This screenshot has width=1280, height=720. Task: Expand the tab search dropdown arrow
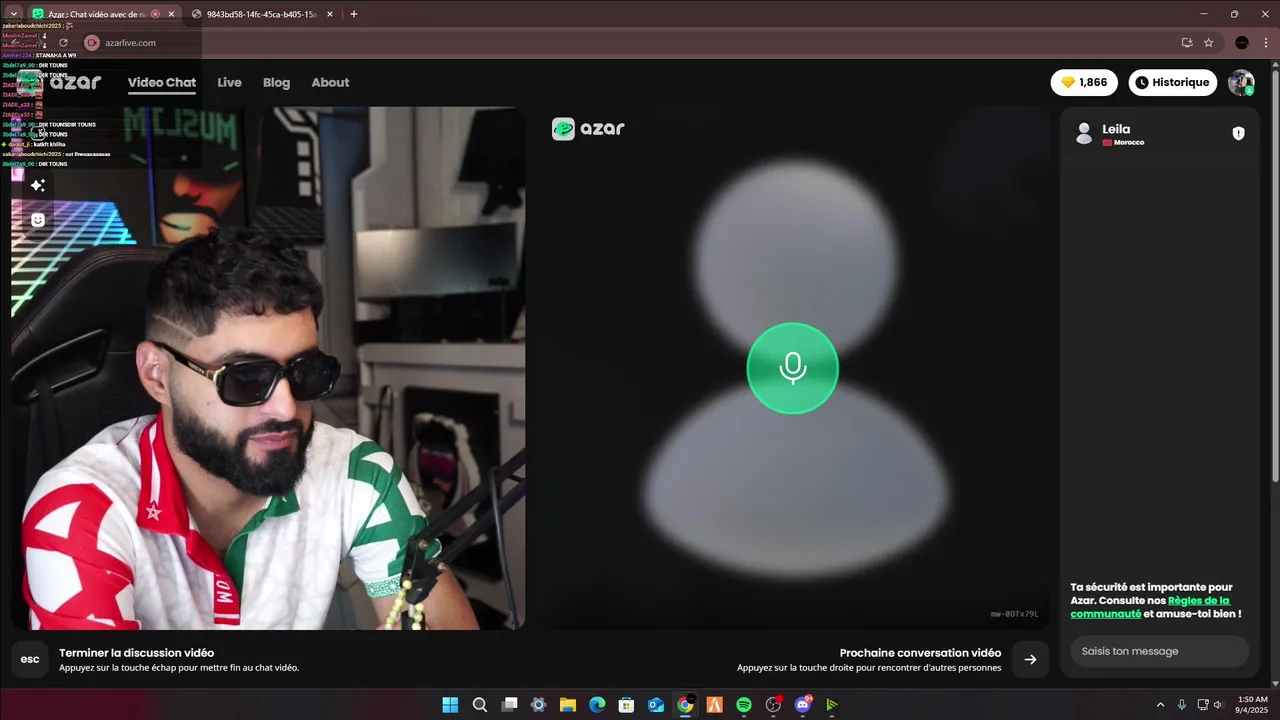[x=13, y=14]
